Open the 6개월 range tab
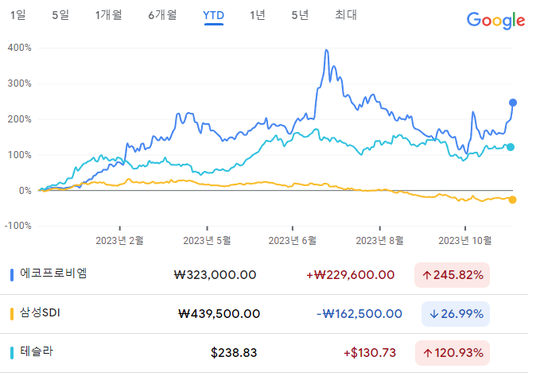The width and height of the screenshot is (540, 380). point(162,15)
